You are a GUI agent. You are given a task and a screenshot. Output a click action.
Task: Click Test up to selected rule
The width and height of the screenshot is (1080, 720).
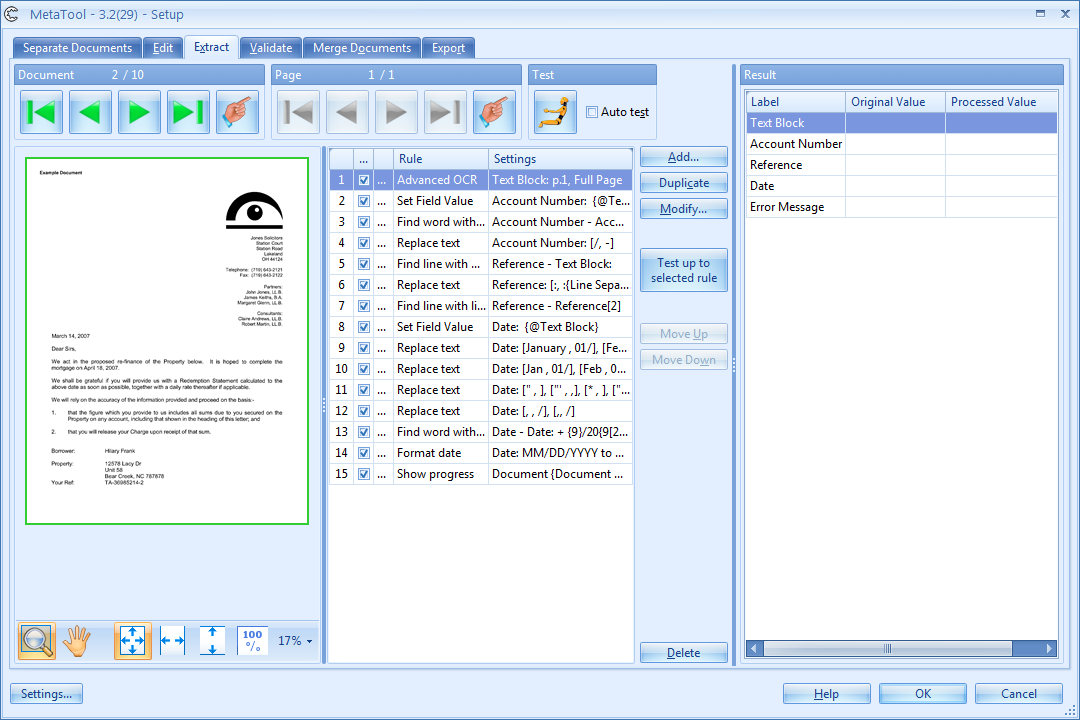click(x=683, y=270)
